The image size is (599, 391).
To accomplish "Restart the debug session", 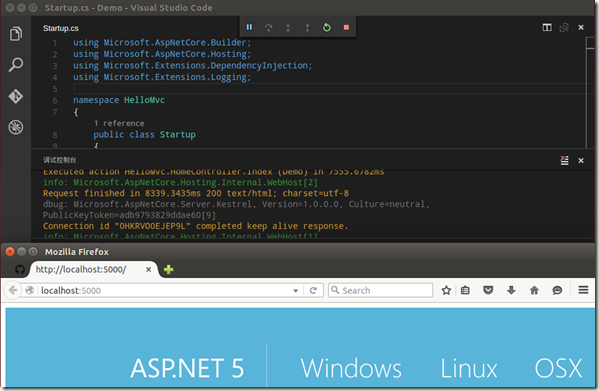I will (x=327, y=27).
